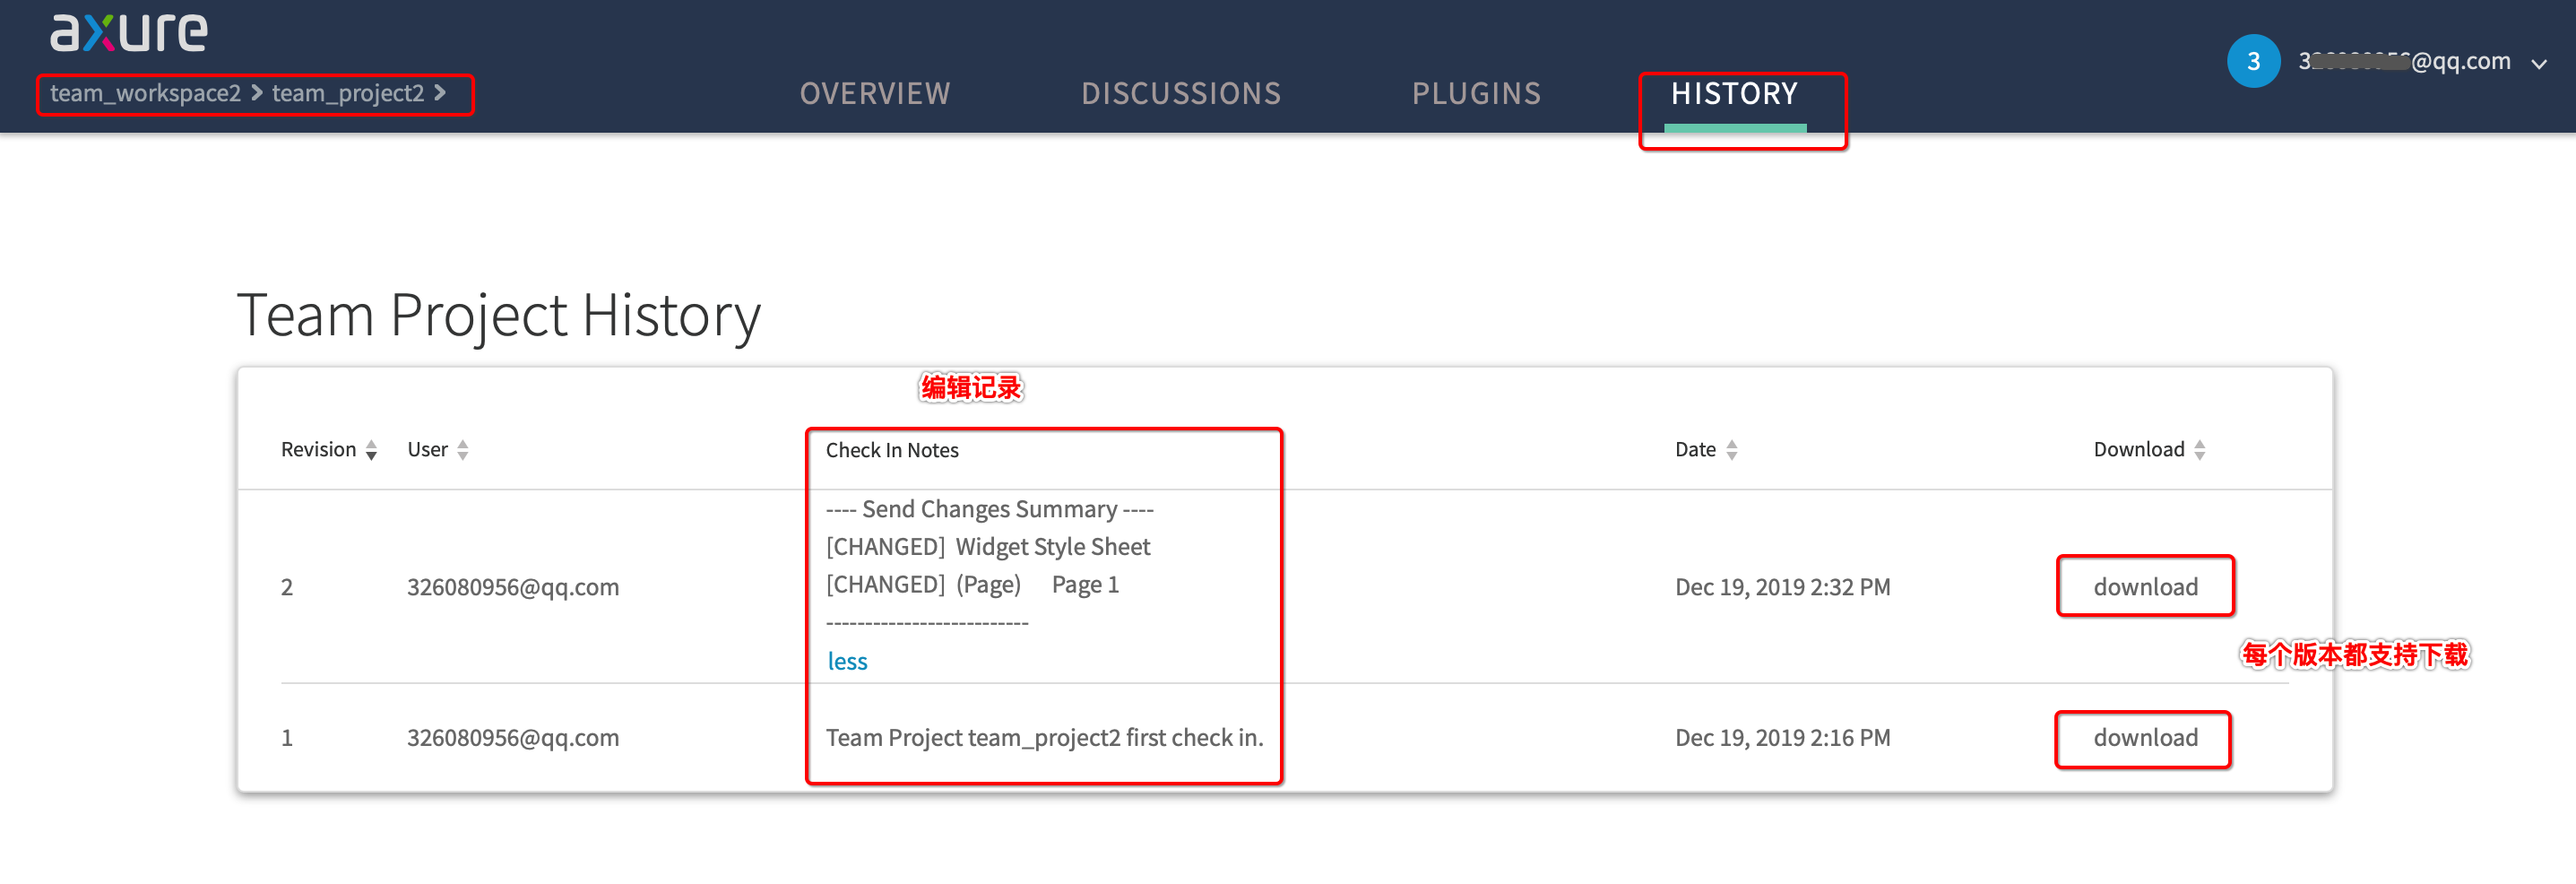Collapse notes with the less link
2576x884 pixels.
click(847, 661)
